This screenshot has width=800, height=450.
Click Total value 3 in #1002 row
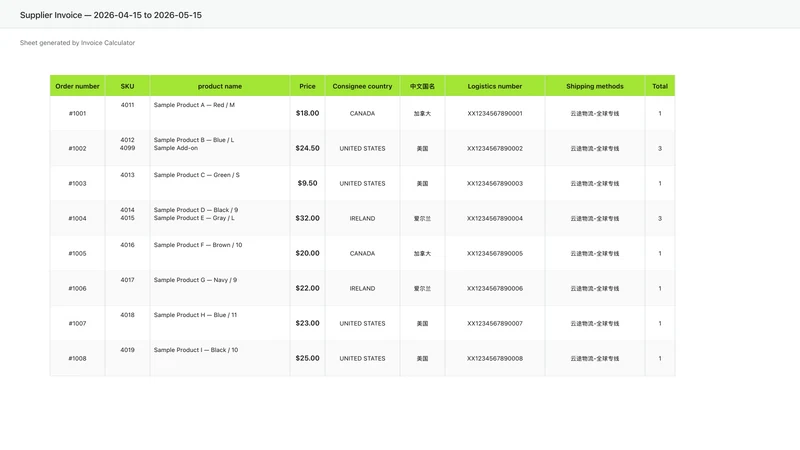[660, 148]
